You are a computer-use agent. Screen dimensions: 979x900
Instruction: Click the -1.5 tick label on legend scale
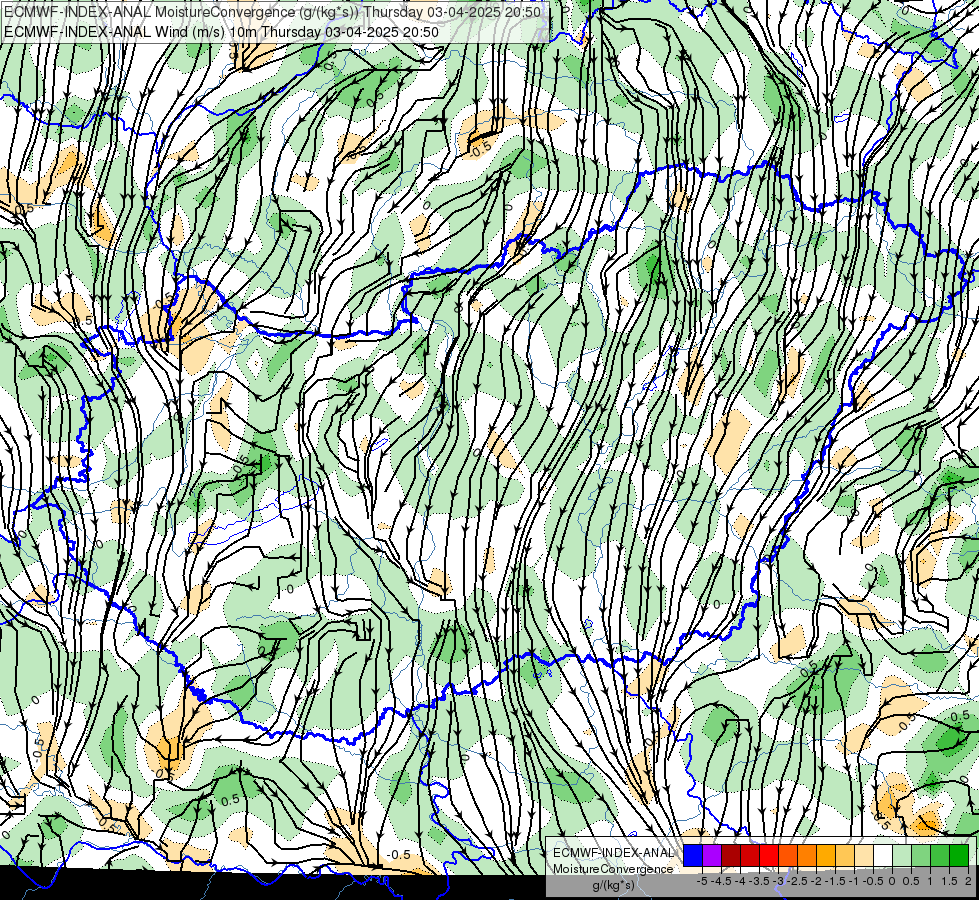(x=835, y=881)
